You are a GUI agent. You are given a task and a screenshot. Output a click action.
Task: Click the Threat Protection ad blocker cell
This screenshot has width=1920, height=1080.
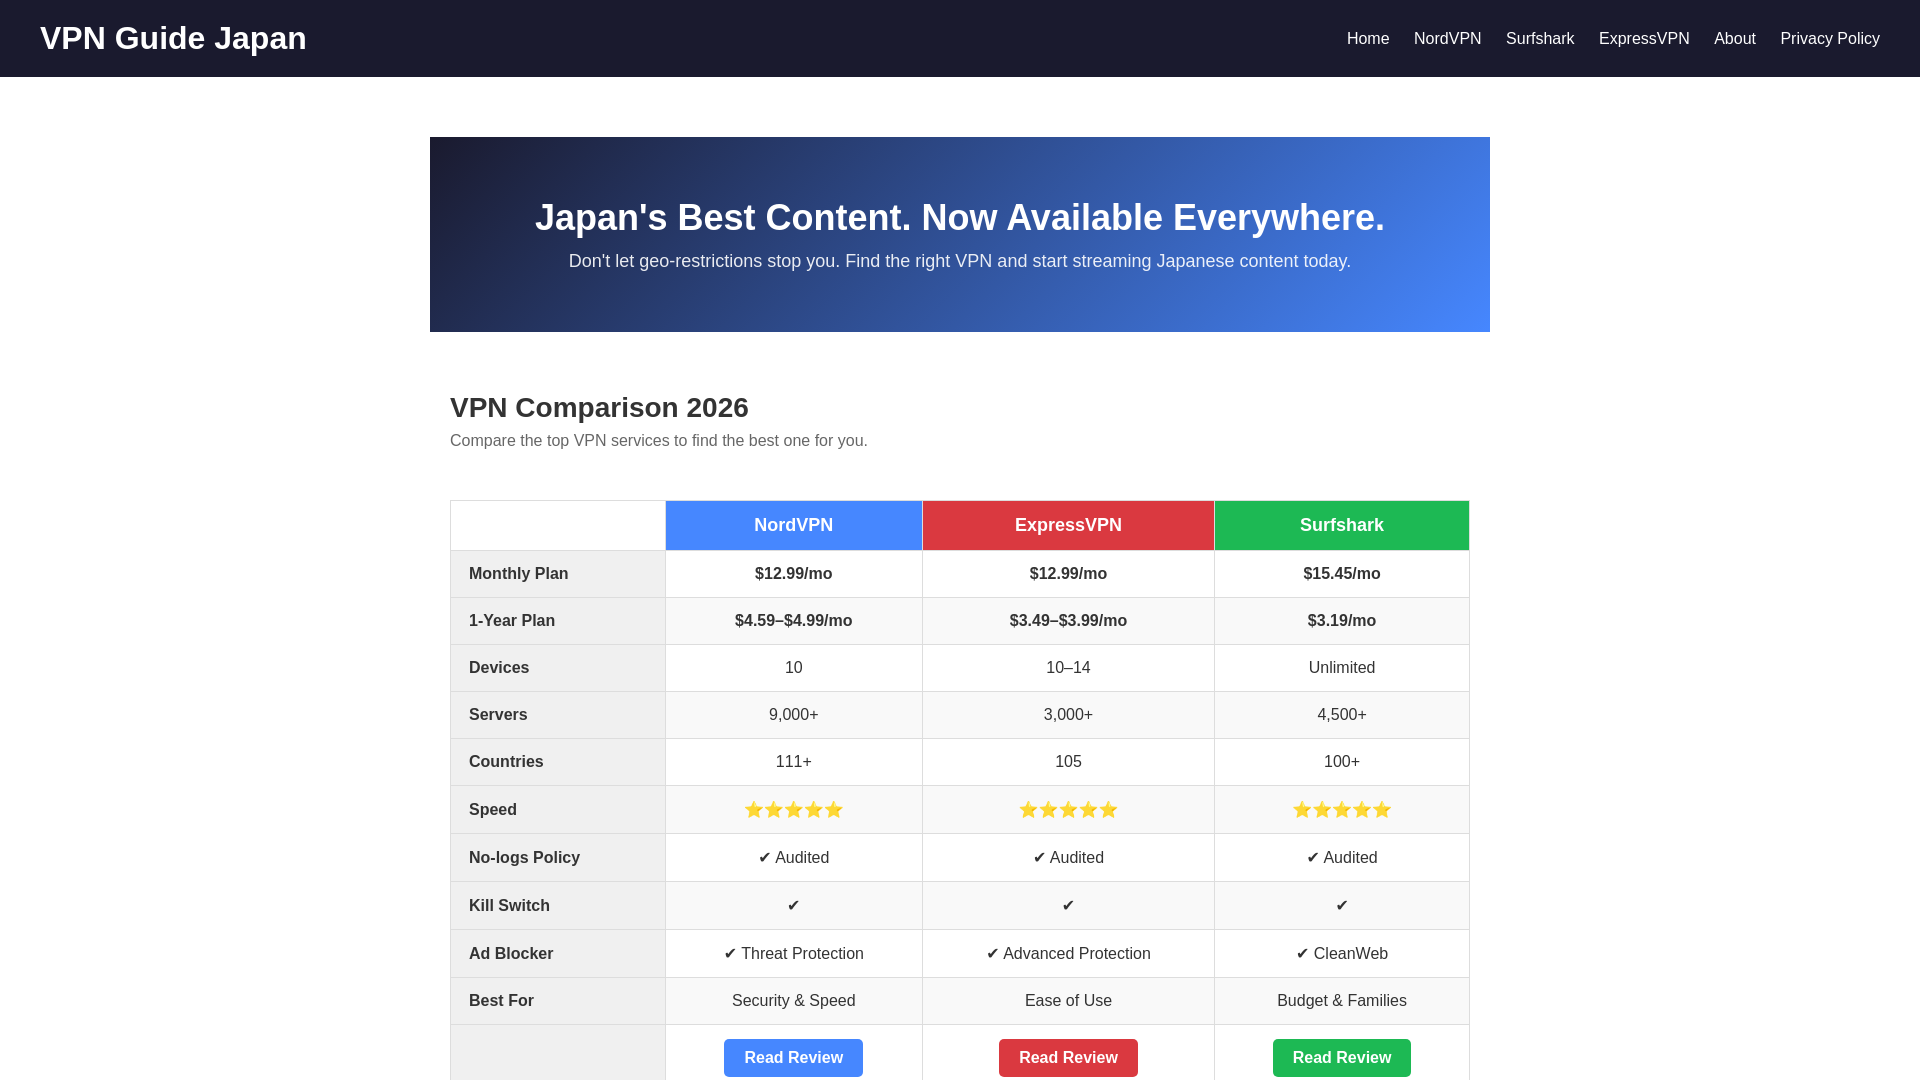click(x=794, y=954)
